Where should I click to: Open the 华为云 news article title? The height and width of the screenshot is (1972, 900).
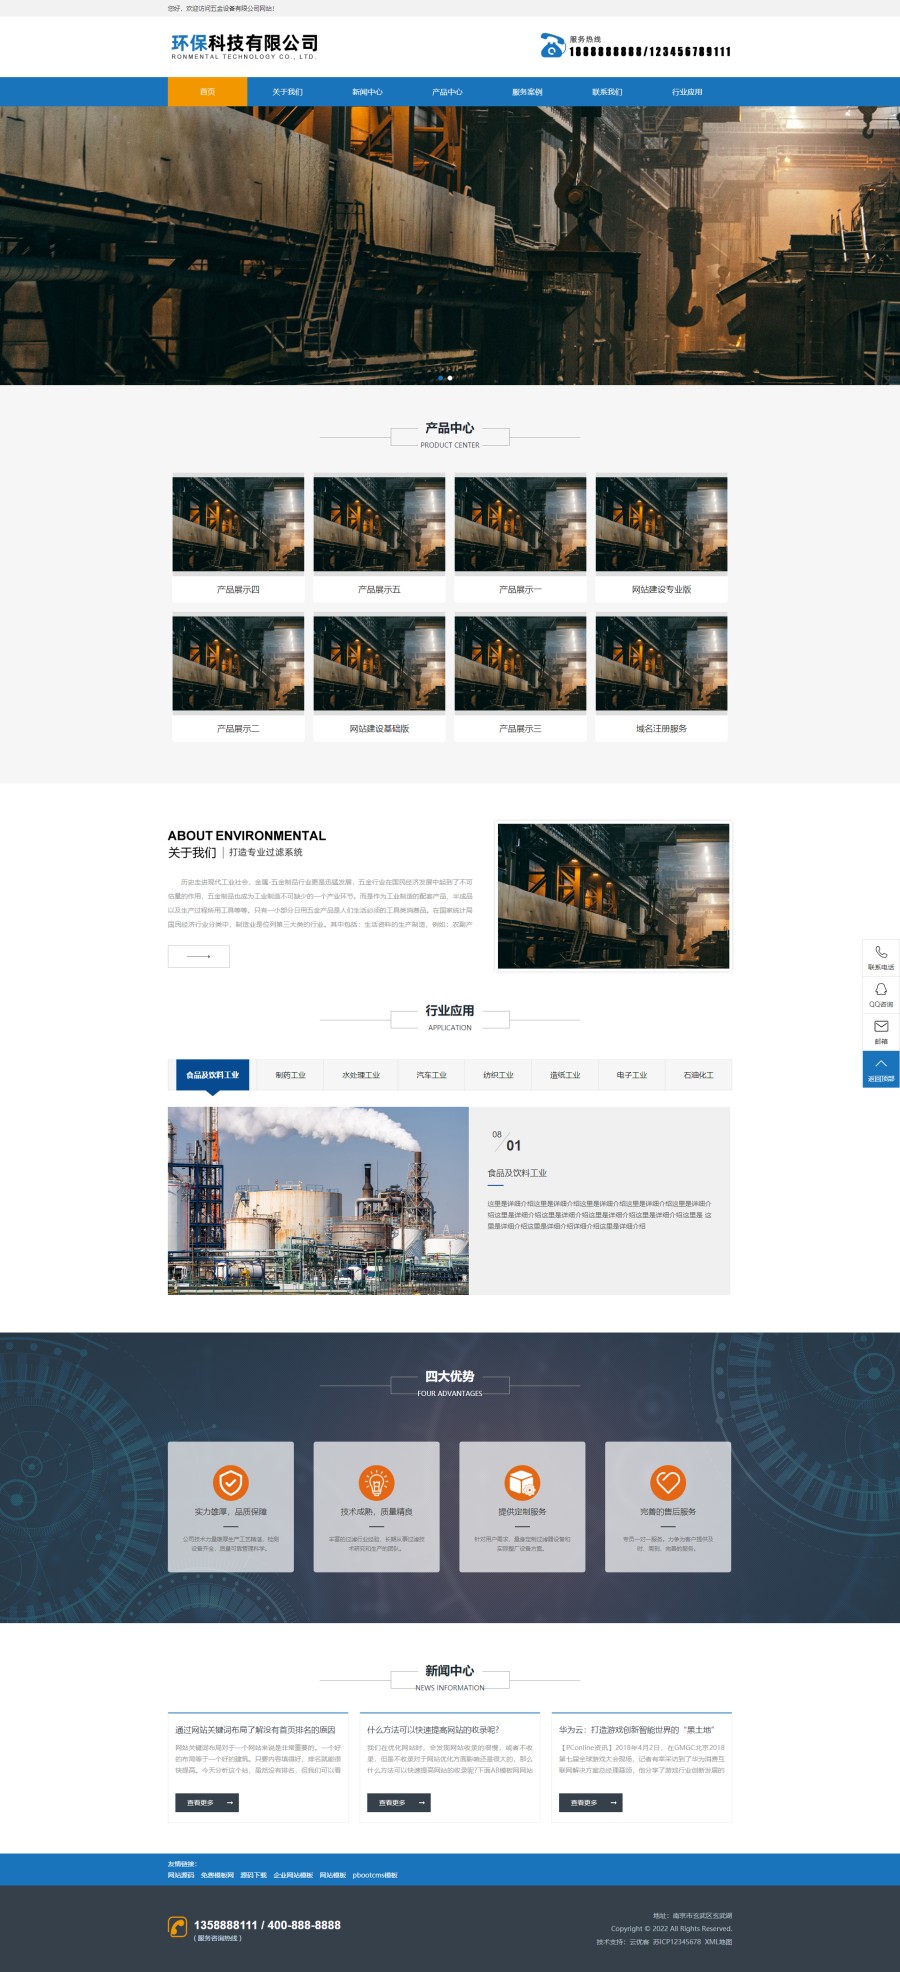tap(636, 1730)
